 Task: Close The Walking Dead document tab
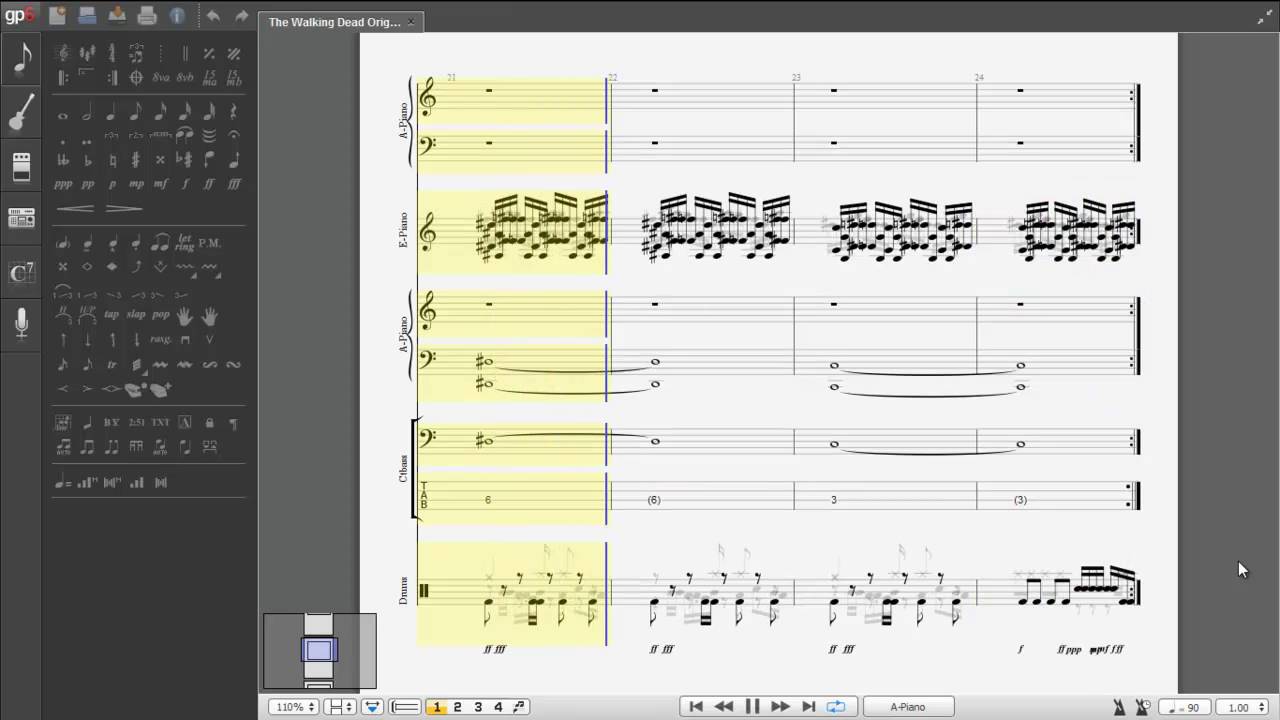pyautogui.click(x=411, y=22)
